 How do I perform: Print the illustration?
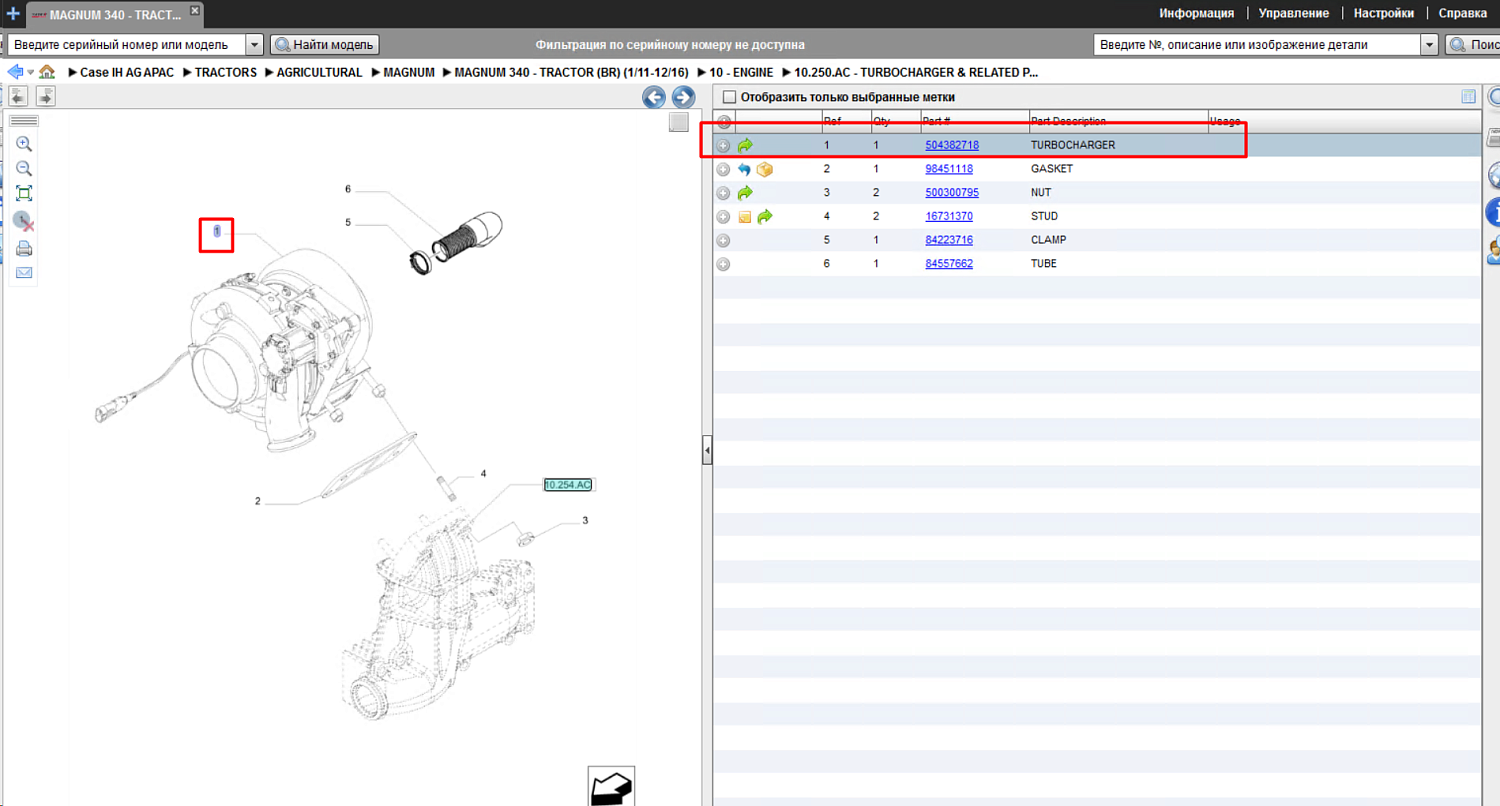point(24,248)
